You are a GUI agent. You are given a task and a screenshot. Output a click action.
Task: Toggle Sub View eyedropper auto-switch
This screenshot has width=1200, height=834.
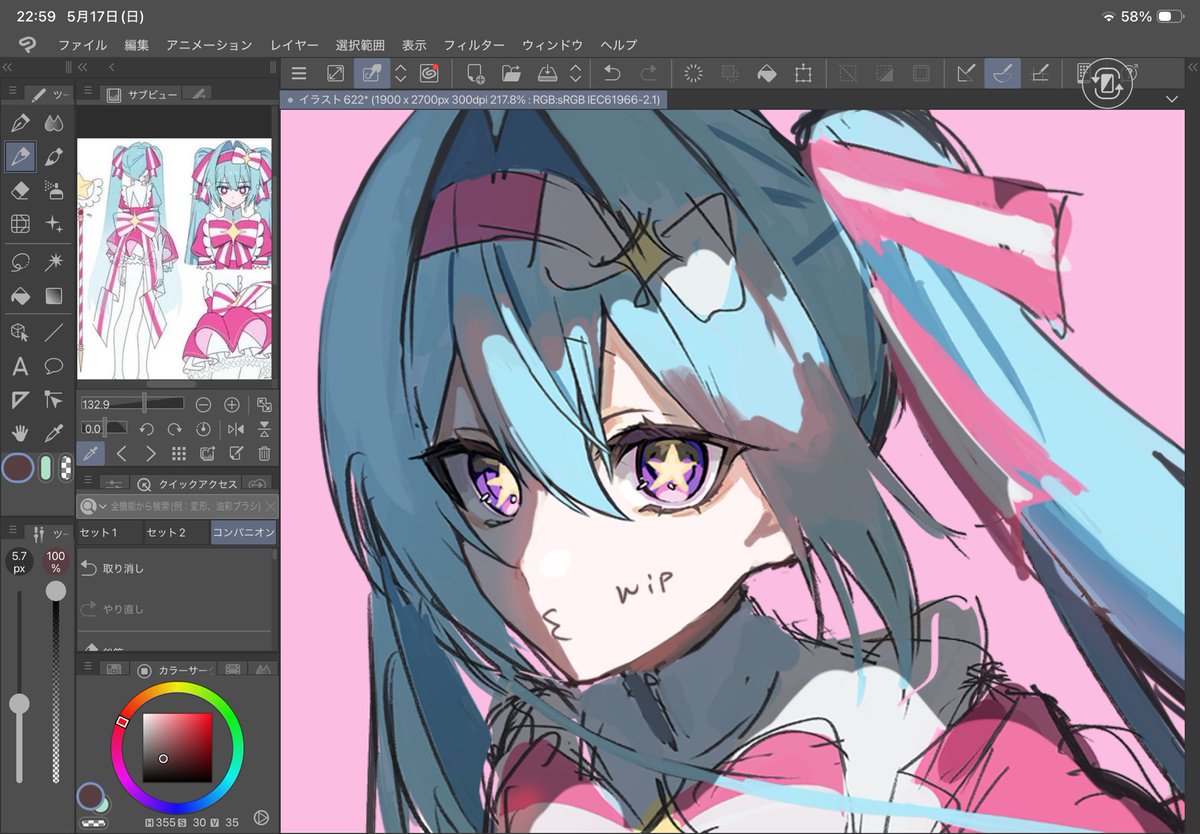coord(91,453)
